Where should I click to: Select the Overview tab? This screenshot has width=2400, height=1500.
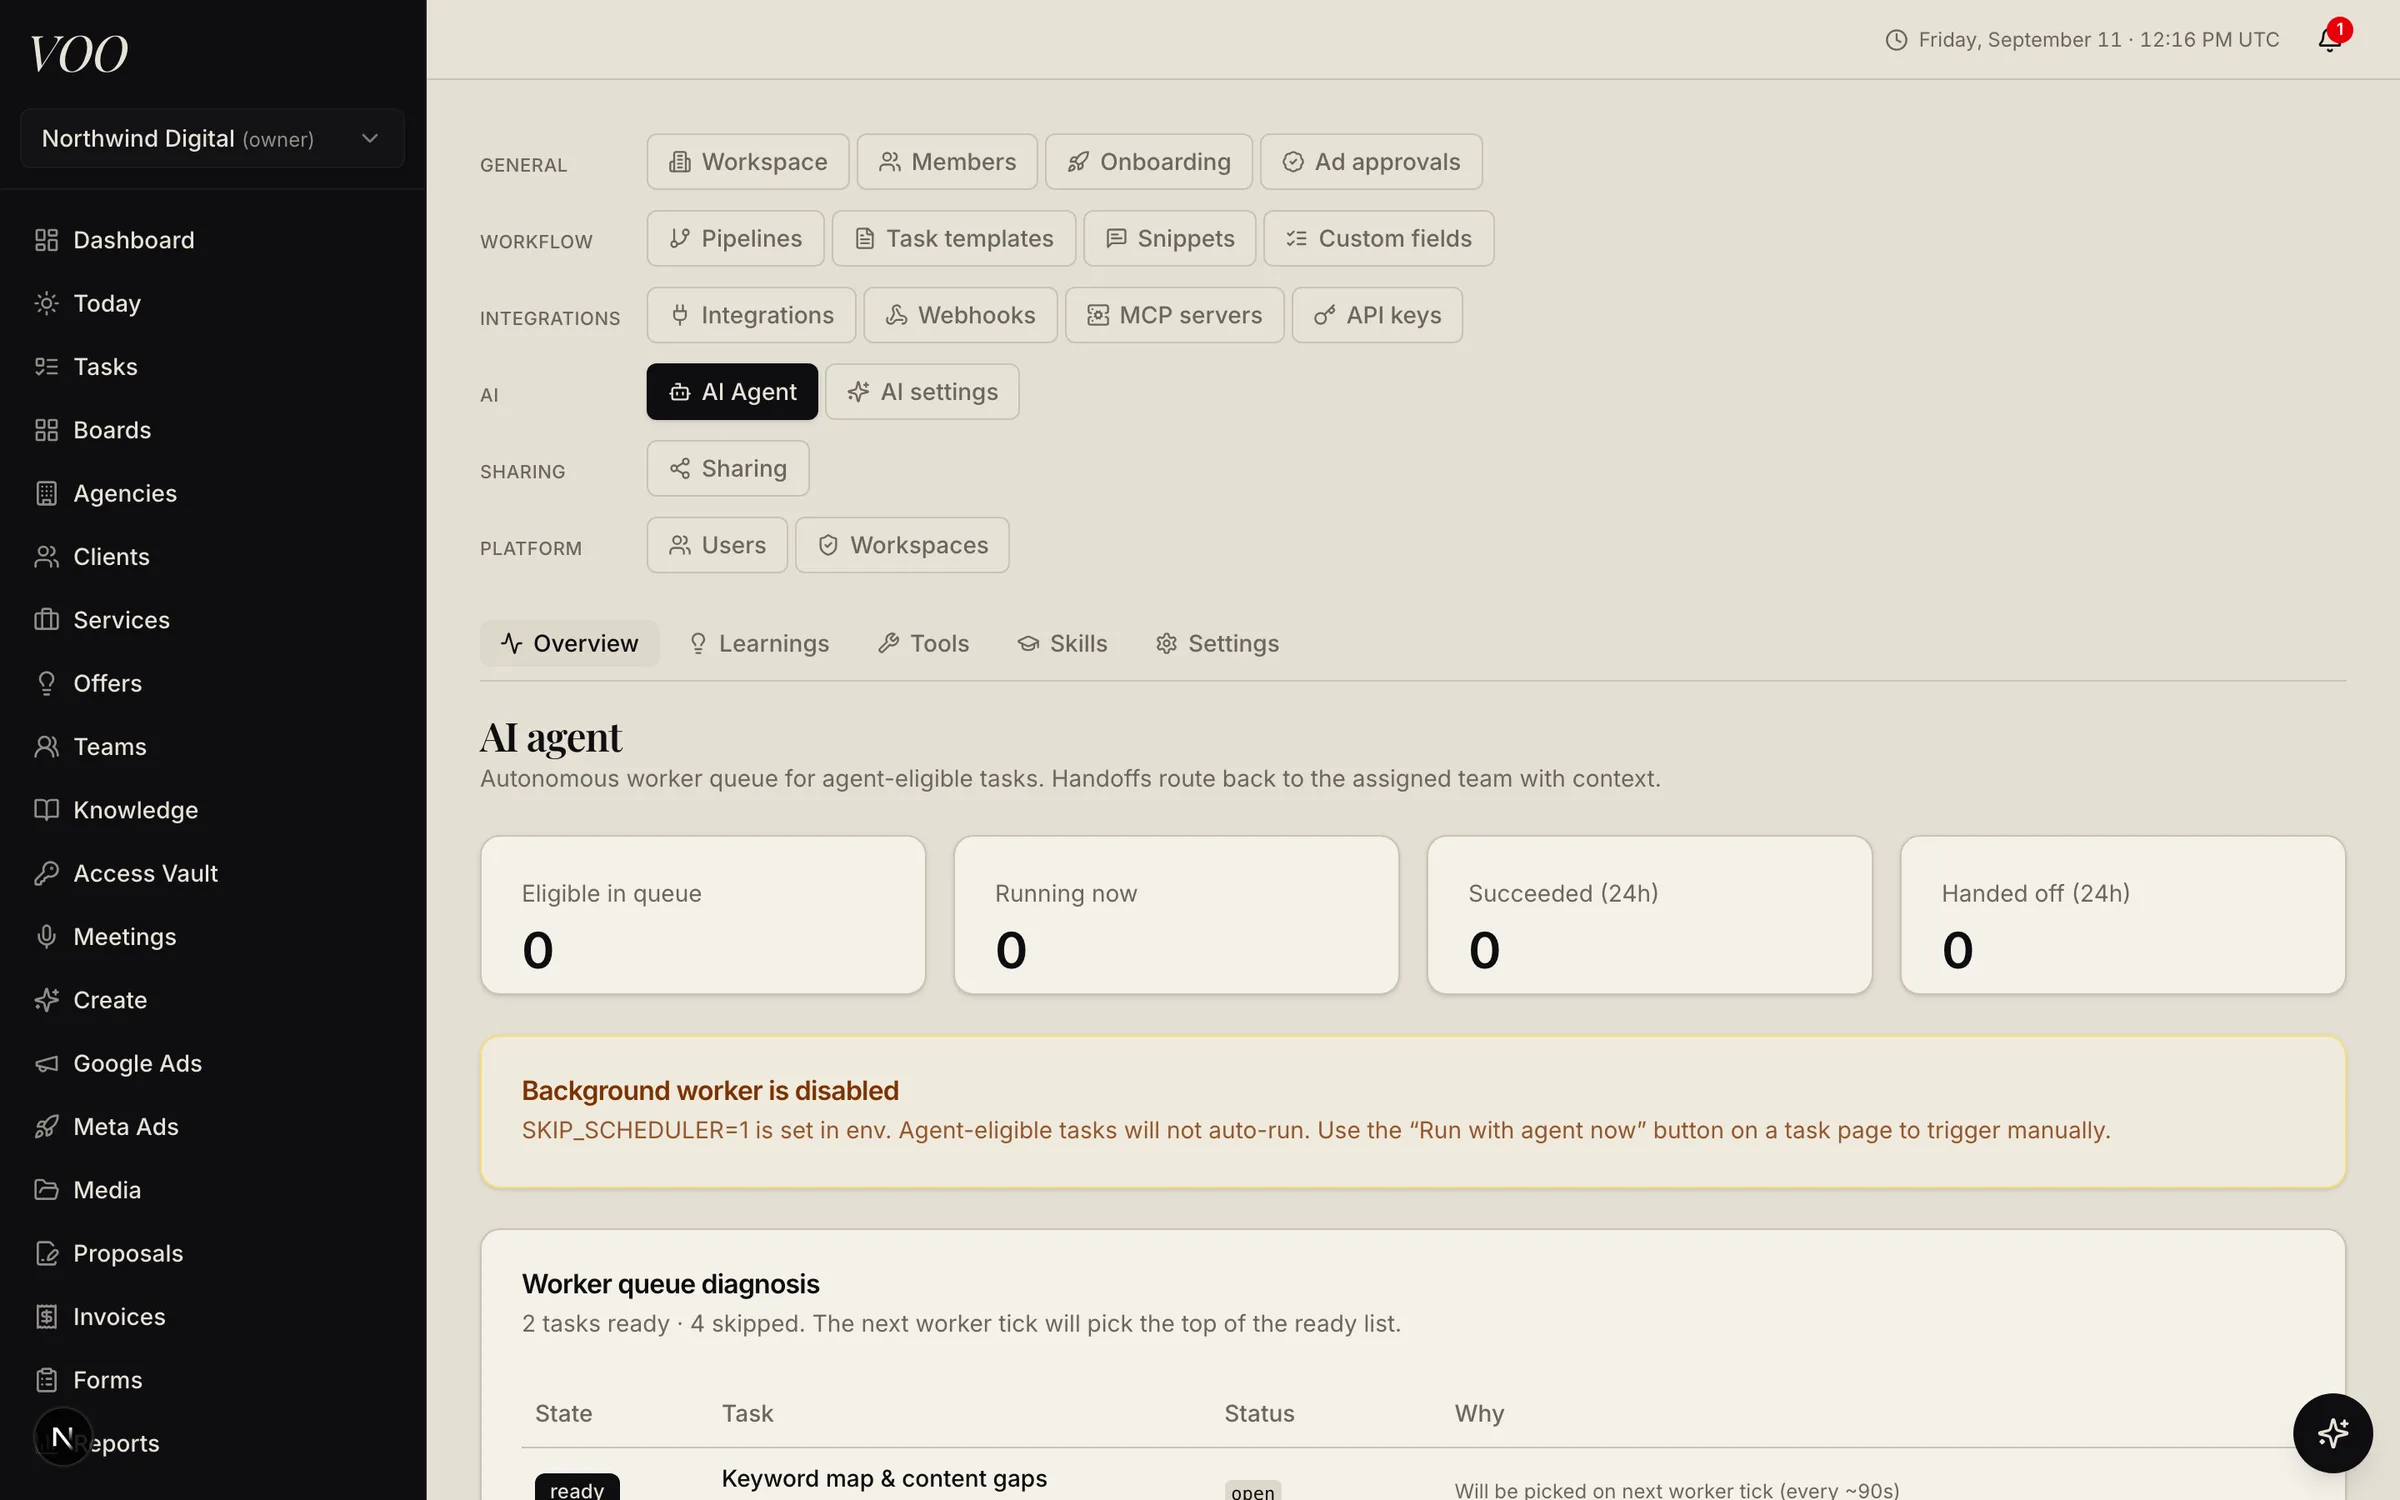(x=569, y=643)
